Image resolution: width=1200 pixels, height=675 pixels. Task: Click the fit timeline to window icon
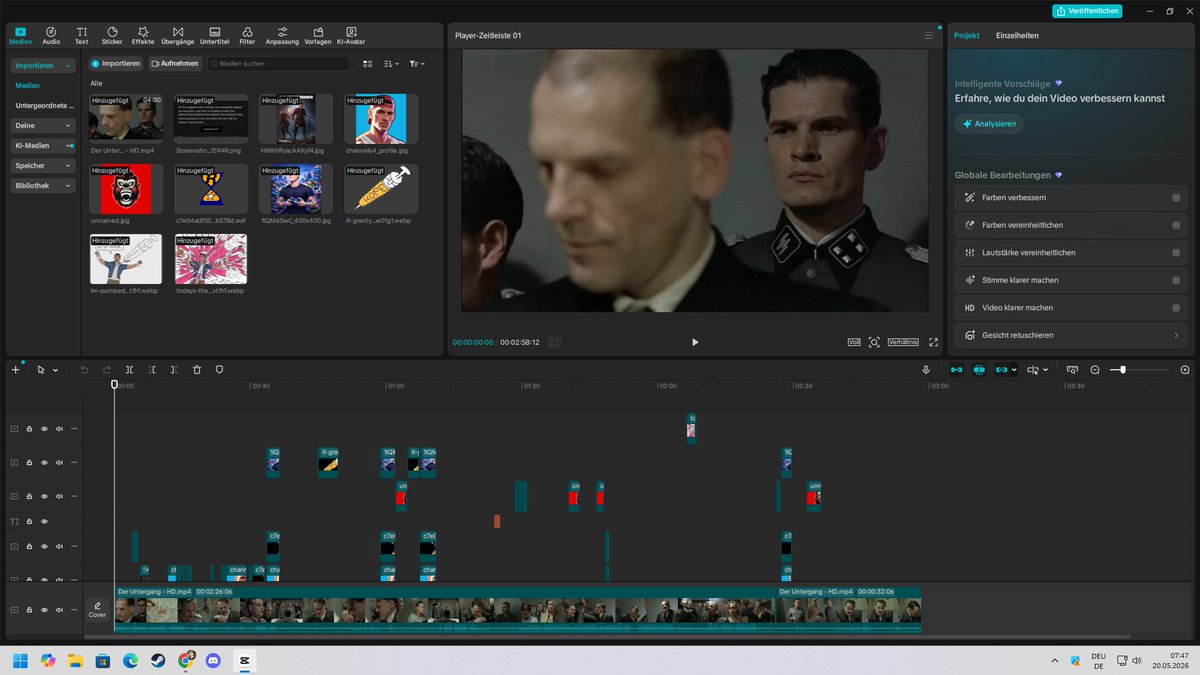(1072, 370)
